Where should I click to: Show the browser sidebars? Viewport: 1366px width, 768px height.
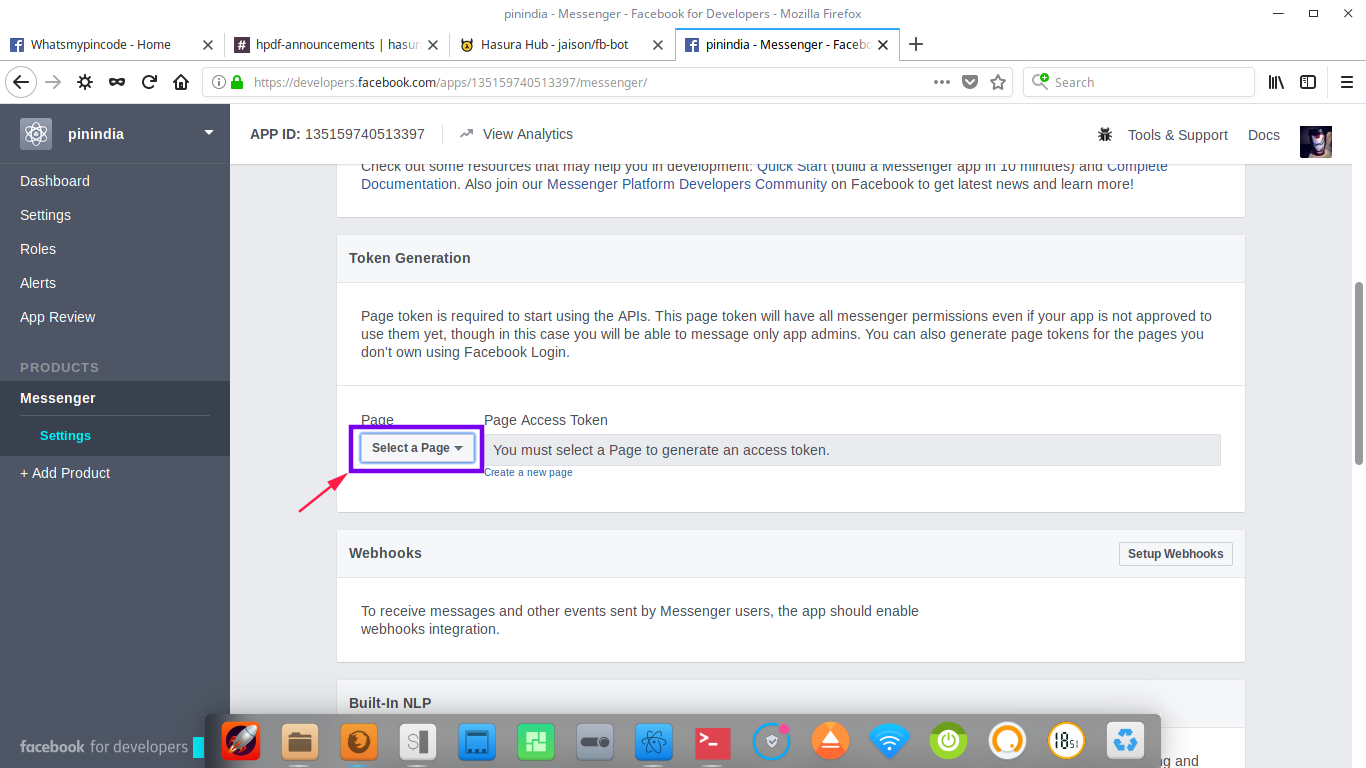point(1308,82)
